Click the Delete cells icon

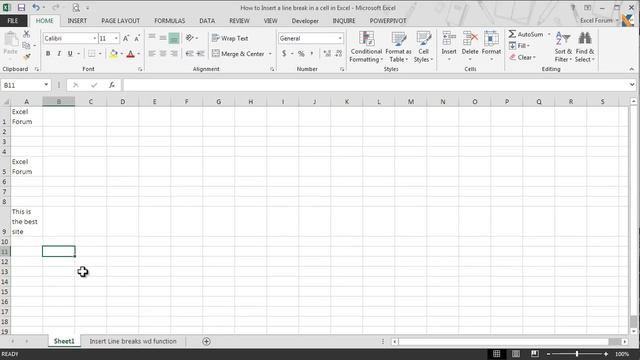point(470,46)
